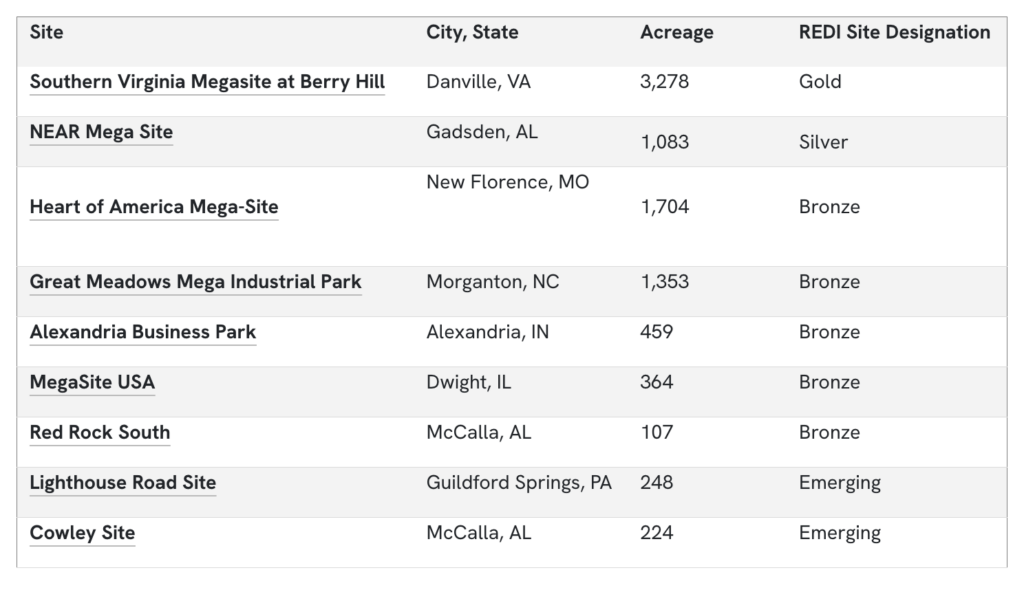
Task: Click the City, State column header
Action: [x=472, y=32]
